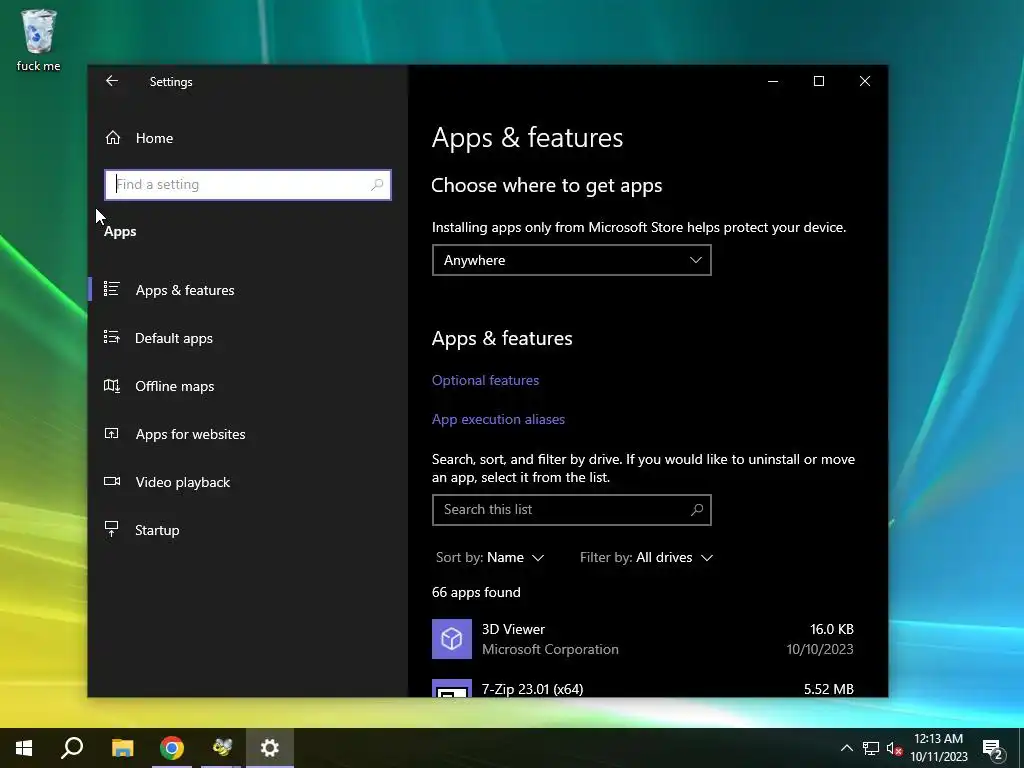Open the Optional features link
1024x768 pixels.
pyautogui.click(x=485, y=380)
